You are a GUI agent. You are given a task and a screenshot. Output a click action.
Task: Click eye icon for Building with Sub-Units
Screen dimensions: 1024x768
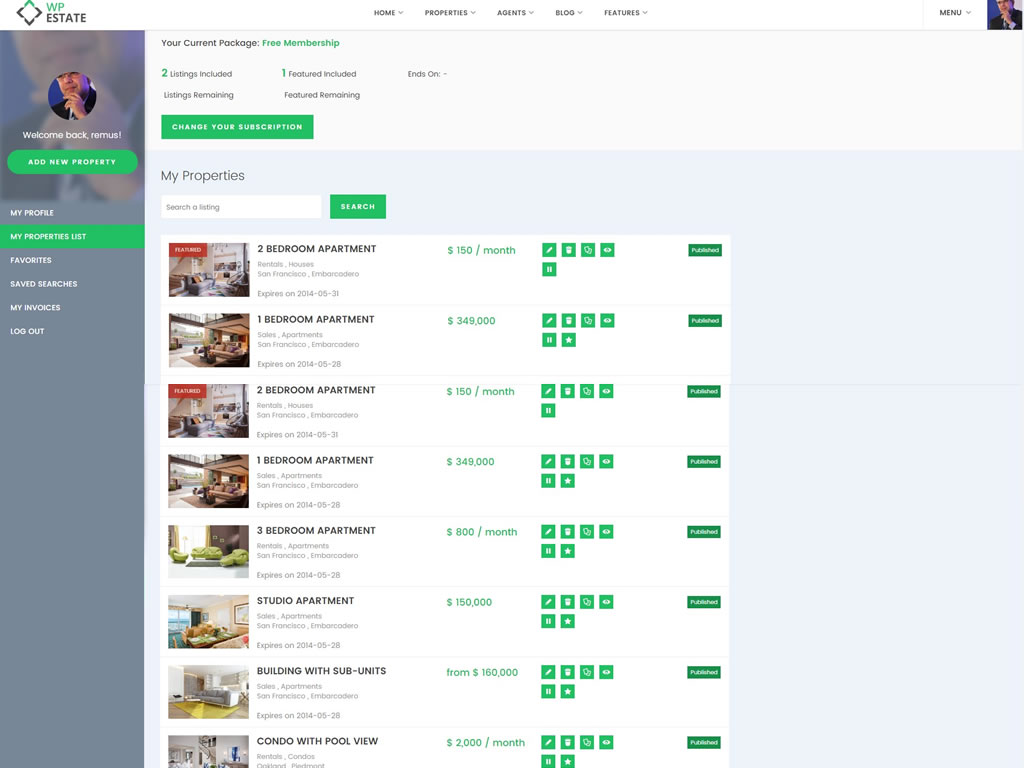pos(606,672)
